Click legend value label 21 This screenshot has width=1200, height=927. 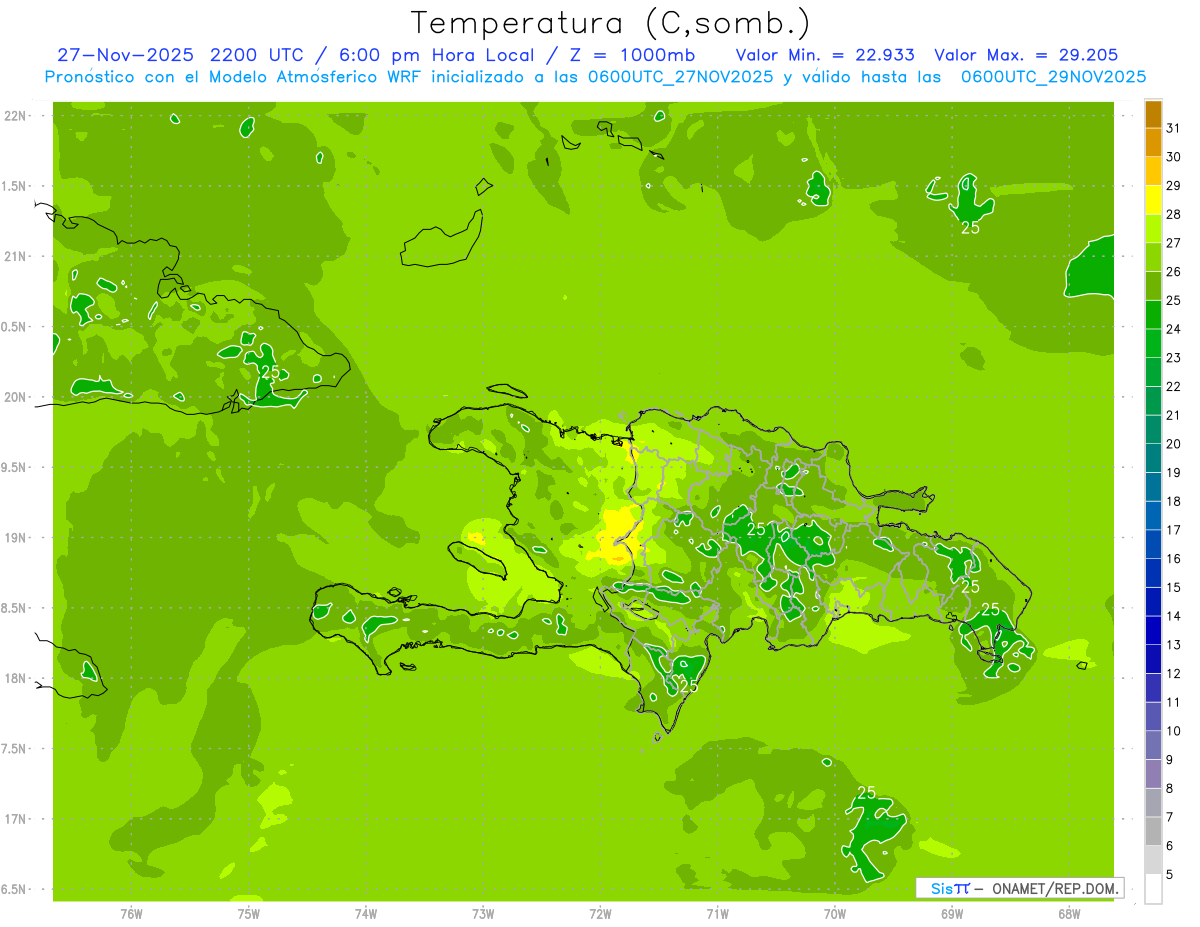1173,415
